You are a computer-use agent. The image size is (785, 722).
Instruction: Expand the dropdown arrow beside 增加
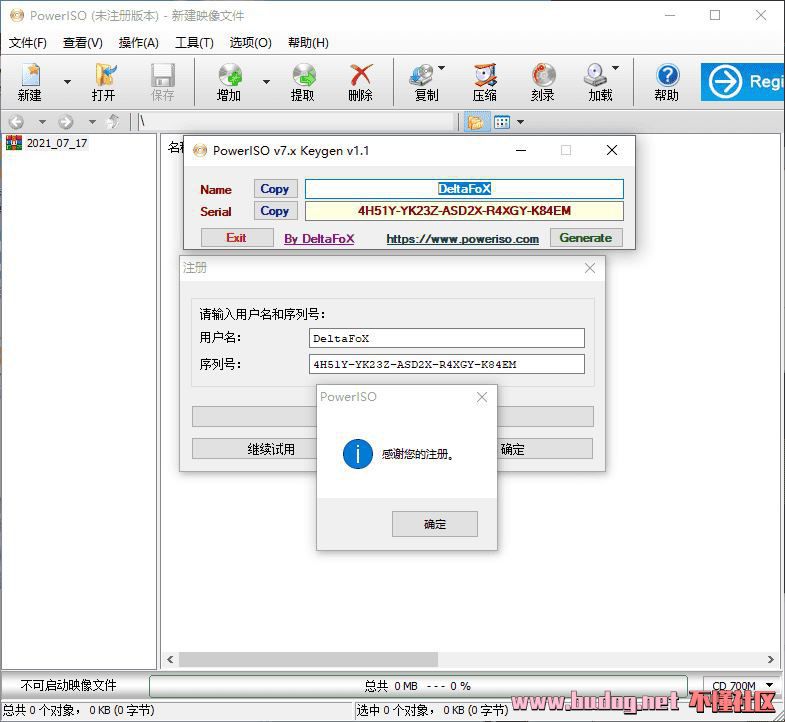tap(266, 81)
